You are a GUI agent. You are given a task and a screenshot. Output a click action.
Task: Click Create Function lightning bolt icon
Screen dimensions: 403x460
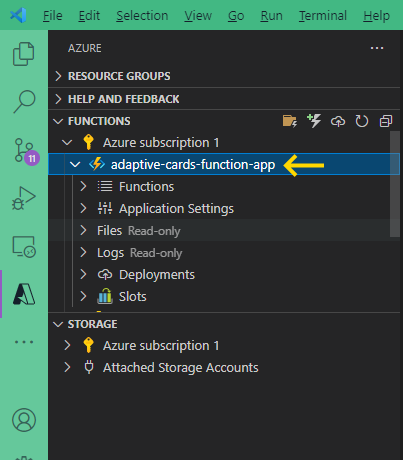[314, 121]
